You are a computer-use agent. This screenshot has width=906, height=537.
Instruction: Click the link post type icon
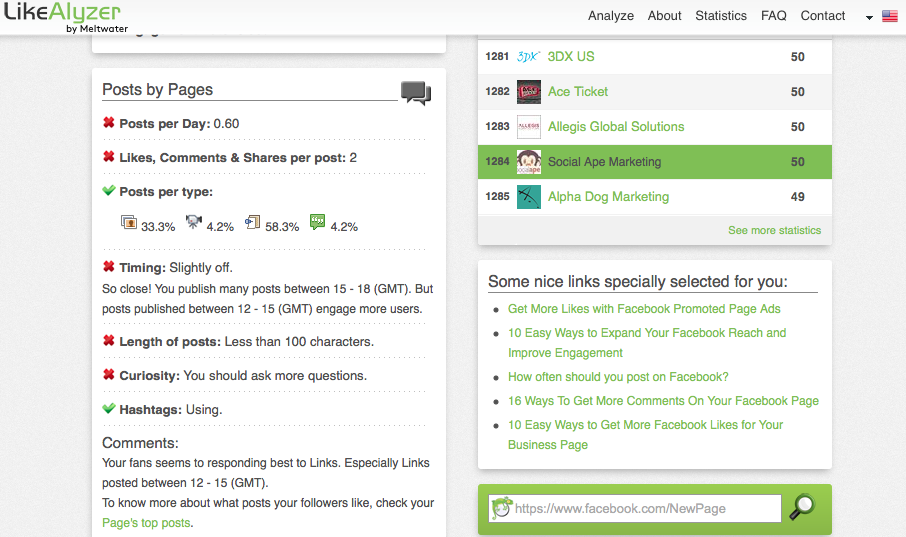click(252, 223)
